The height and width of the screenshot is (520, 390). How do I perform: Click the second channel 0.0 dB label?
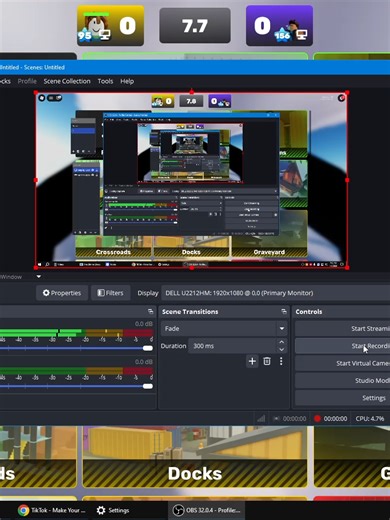[144, 362]
